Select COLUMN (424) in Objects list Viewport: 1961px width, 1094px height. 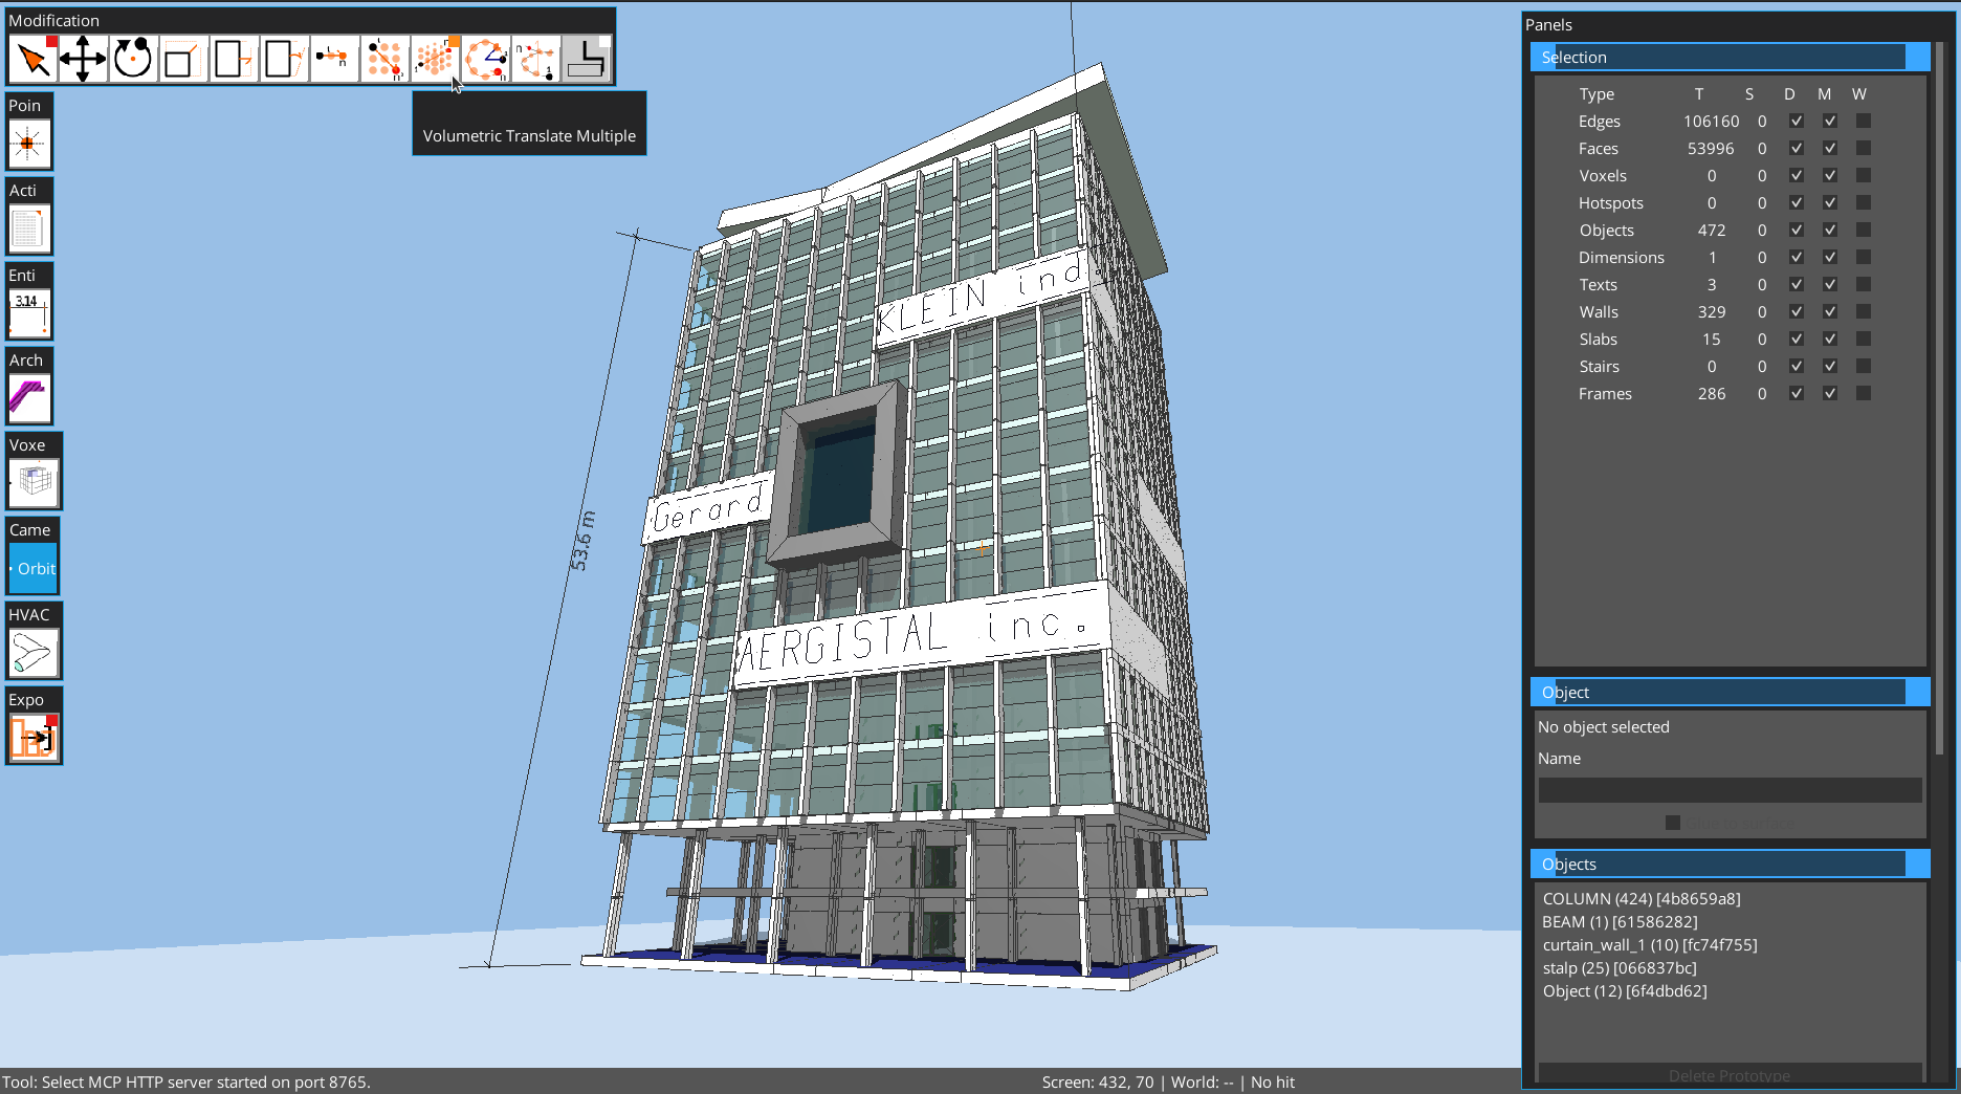pos(1640,899)
